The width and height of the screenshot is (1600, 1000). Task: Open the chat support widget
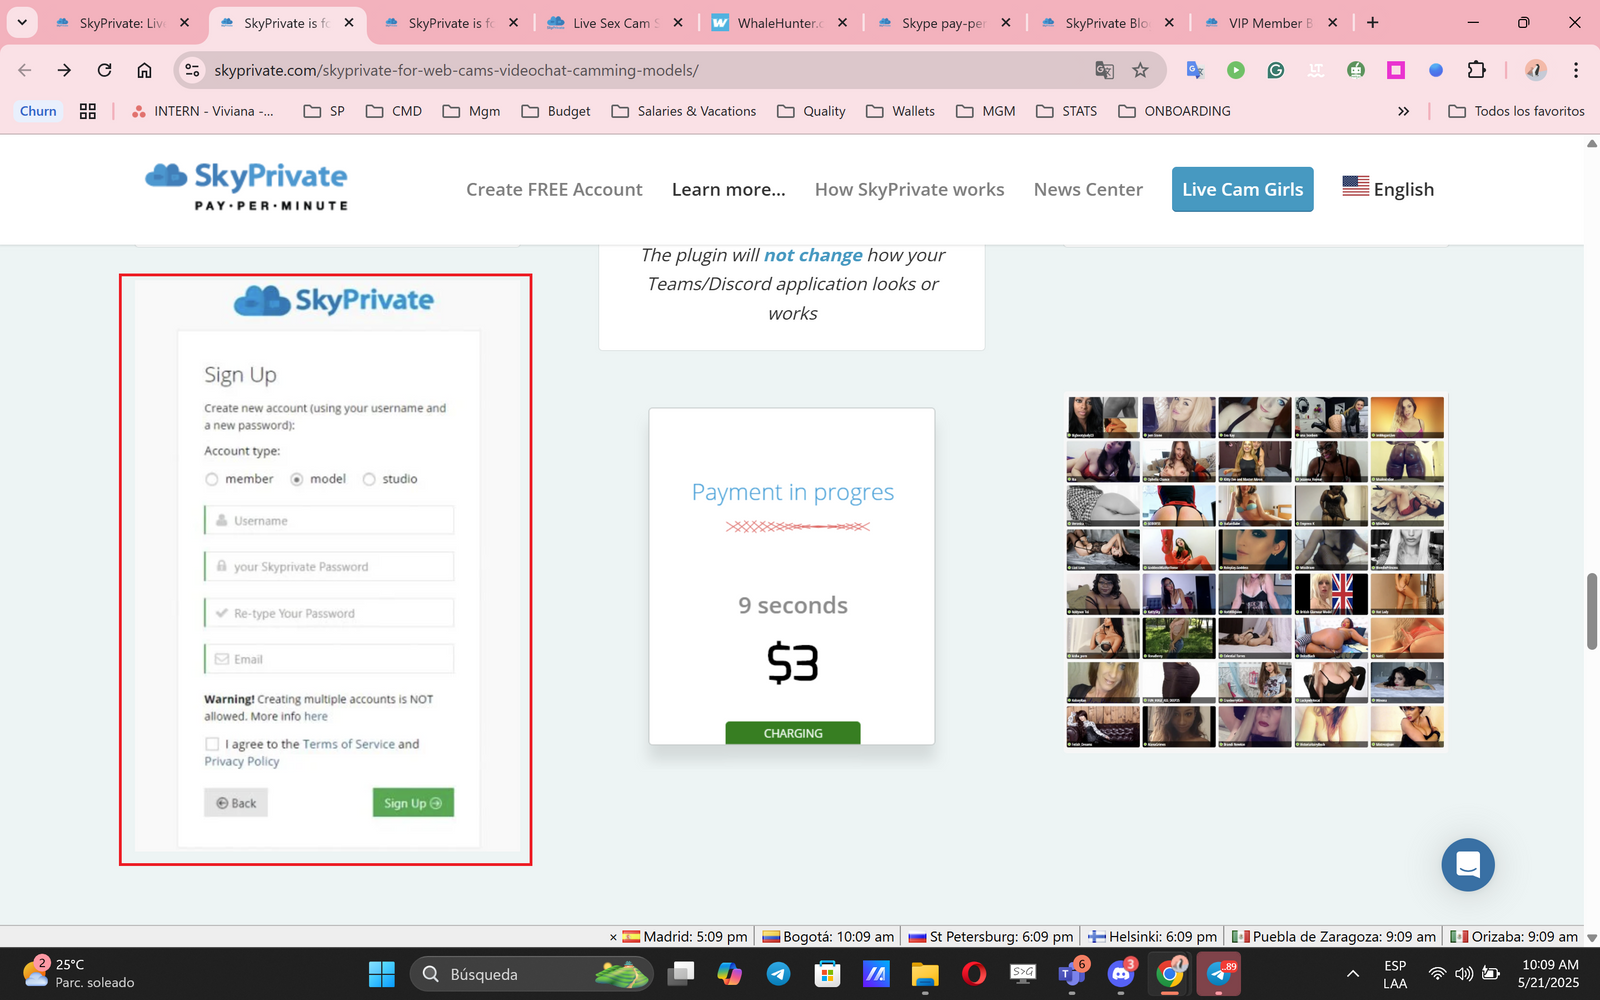1468,864
